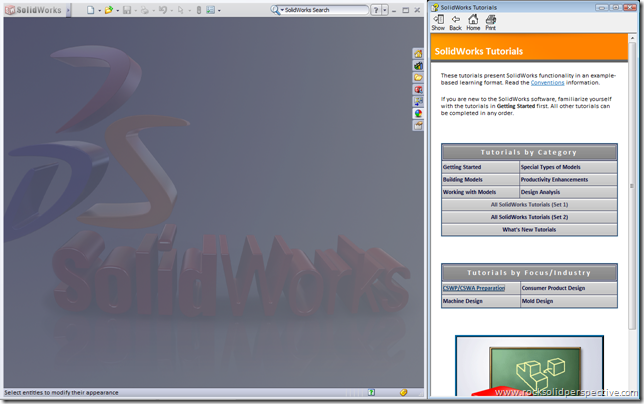The image size is (644, 404).
Task: Open the Conventions link
Action: click(x=547, y=83)
